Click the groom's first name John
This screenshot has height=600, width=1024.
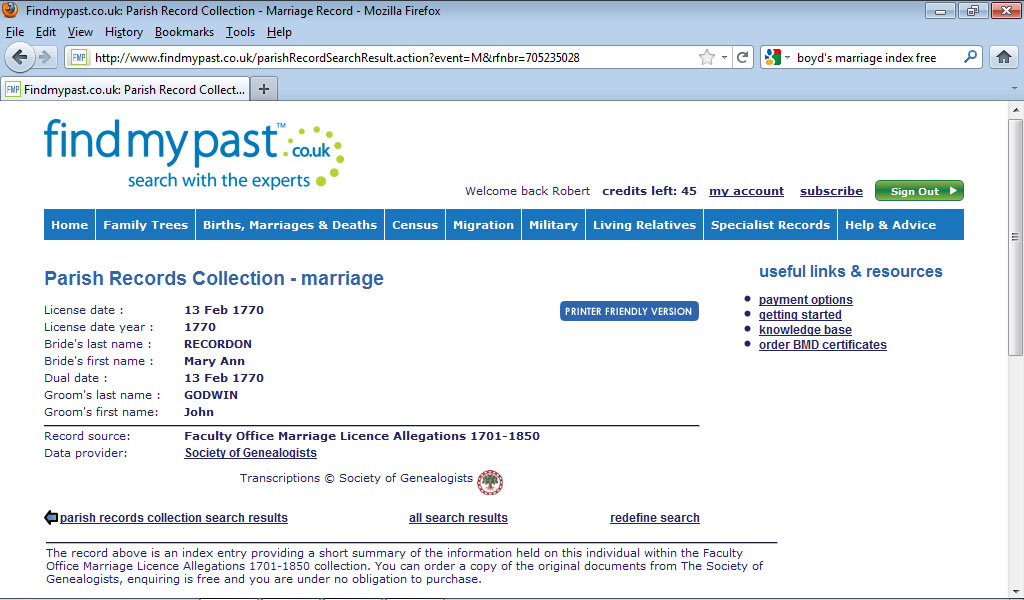(x=199, y=412)
